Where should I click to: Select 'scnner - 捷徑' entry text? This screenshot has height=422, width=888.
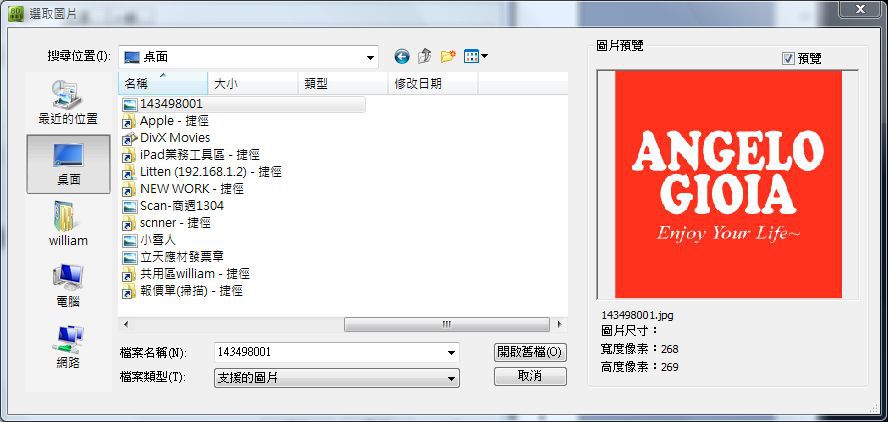[x=176, y=223]
